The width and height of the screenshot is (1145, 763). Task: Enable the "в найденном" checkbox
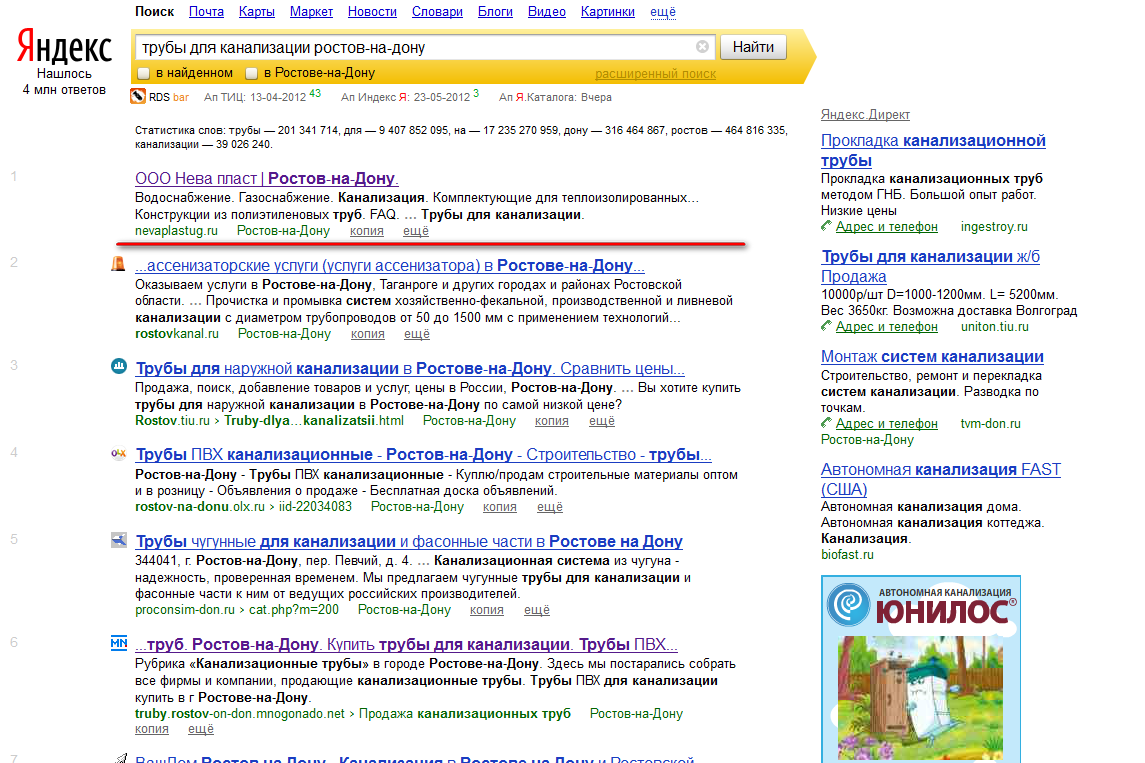tap(144, 73)
